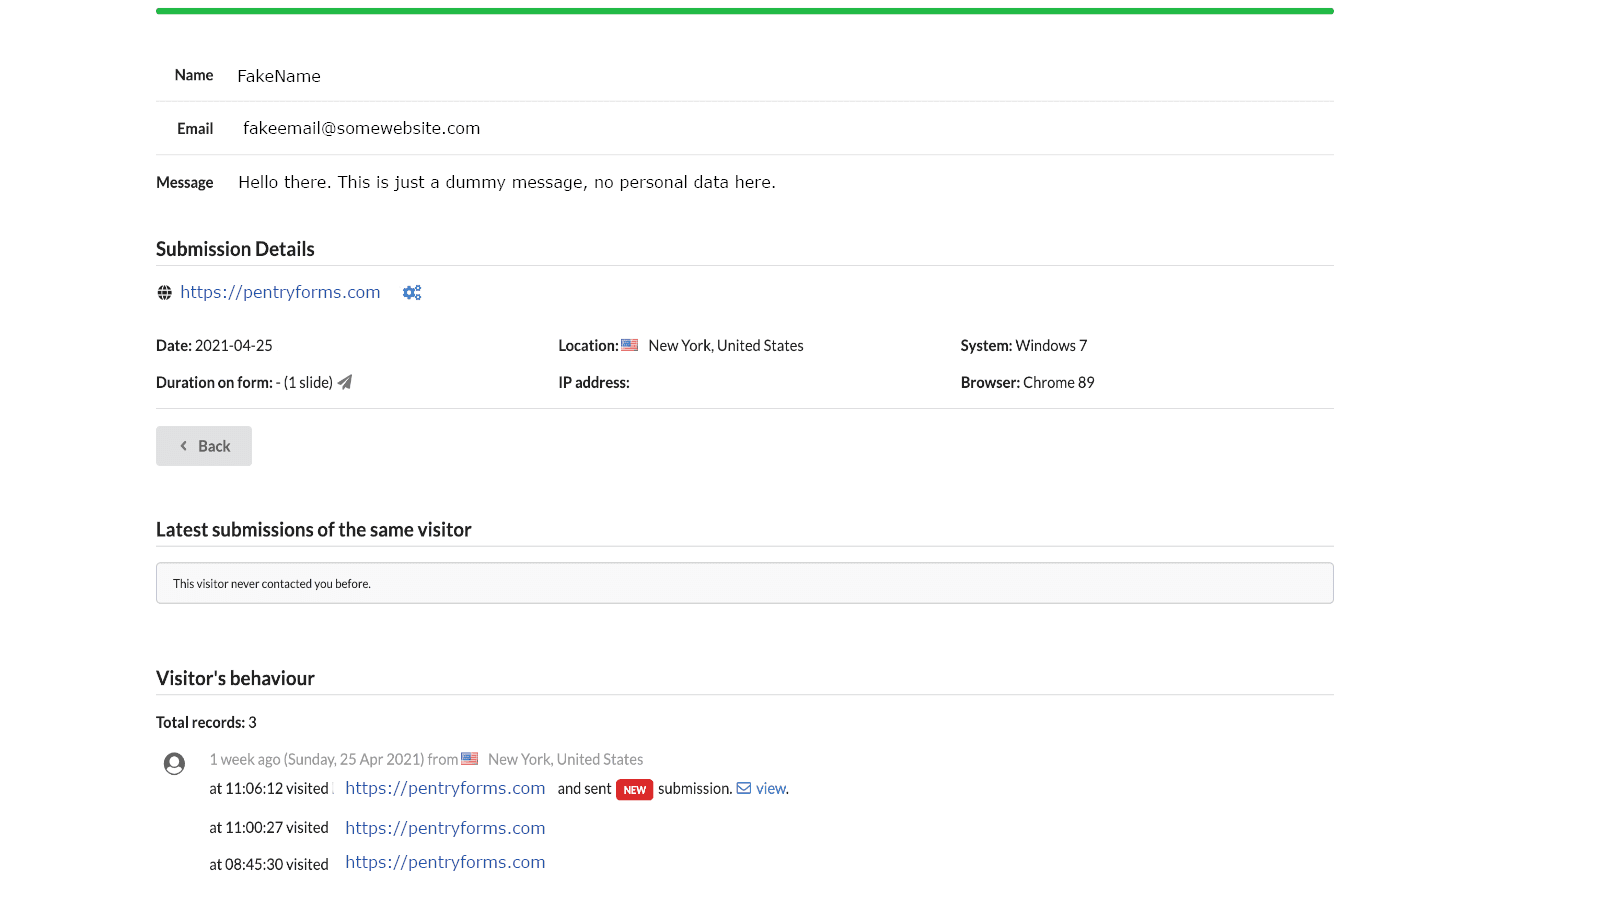The height and width of the screenshot is (900, 1600).
Task: Click the green progress bar at the top
Action: (x=744, y=11)
